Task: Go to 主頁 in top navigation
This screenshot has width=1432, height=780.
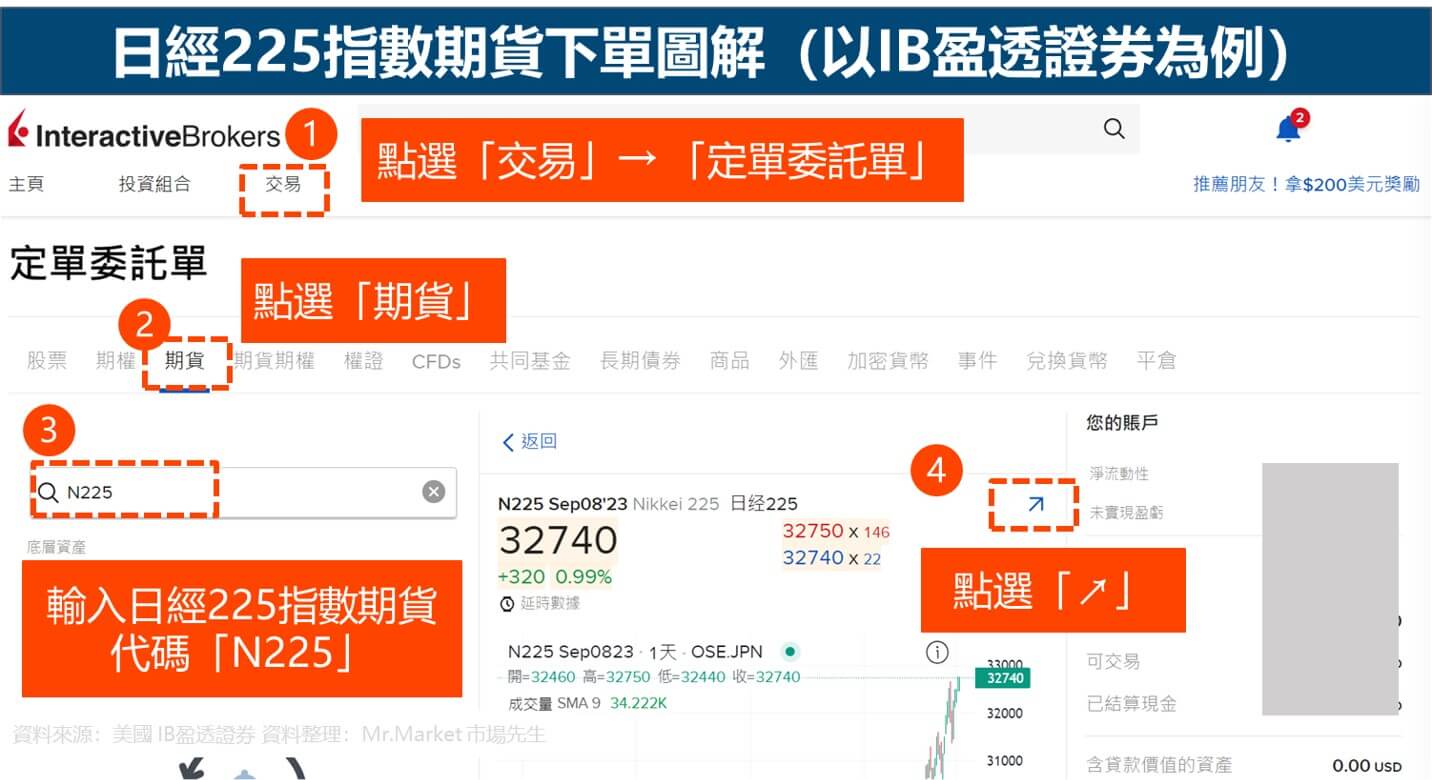Action: point(26,184)
